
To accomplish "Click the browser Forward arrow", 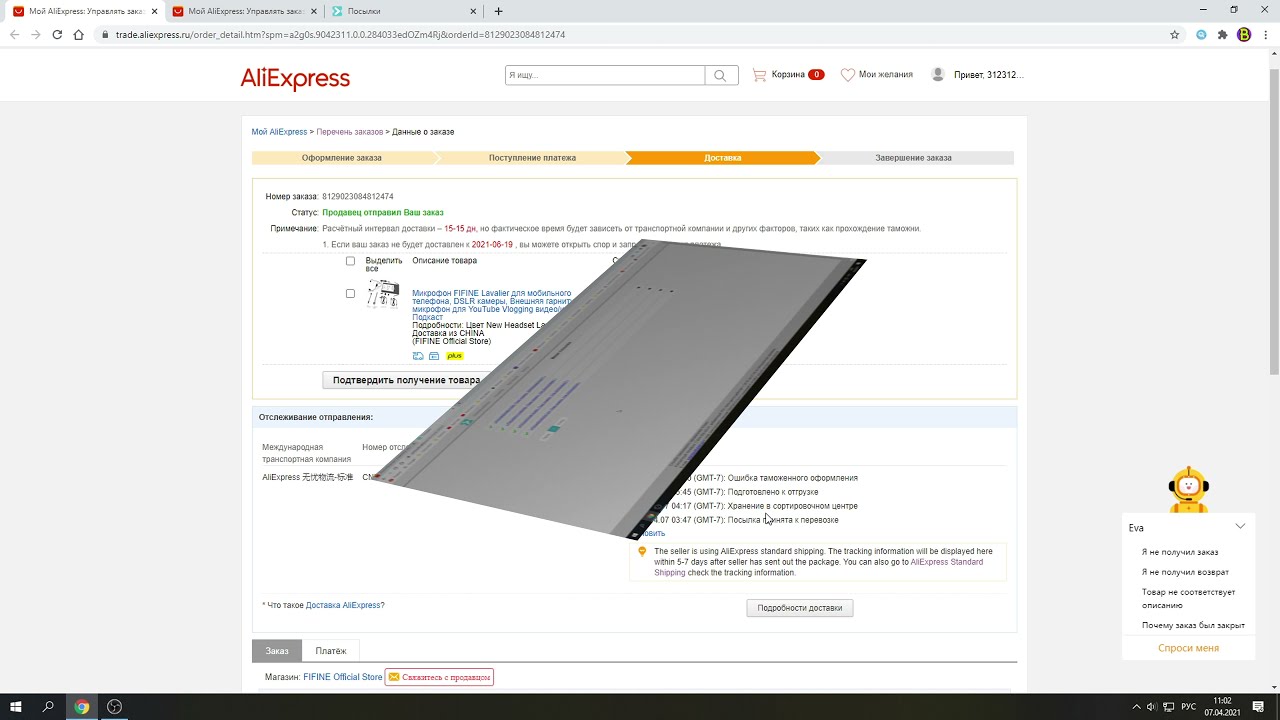I will pyautogui.click(x=36, y=35).
